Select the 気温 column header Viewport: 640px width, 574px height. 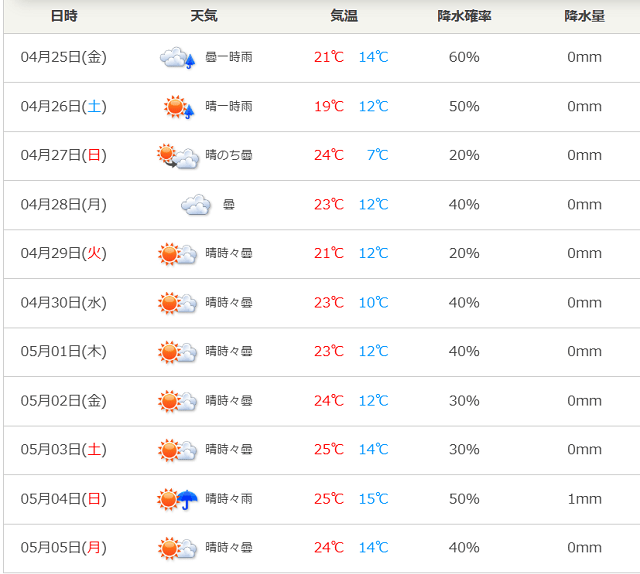[x=344, y=16]
